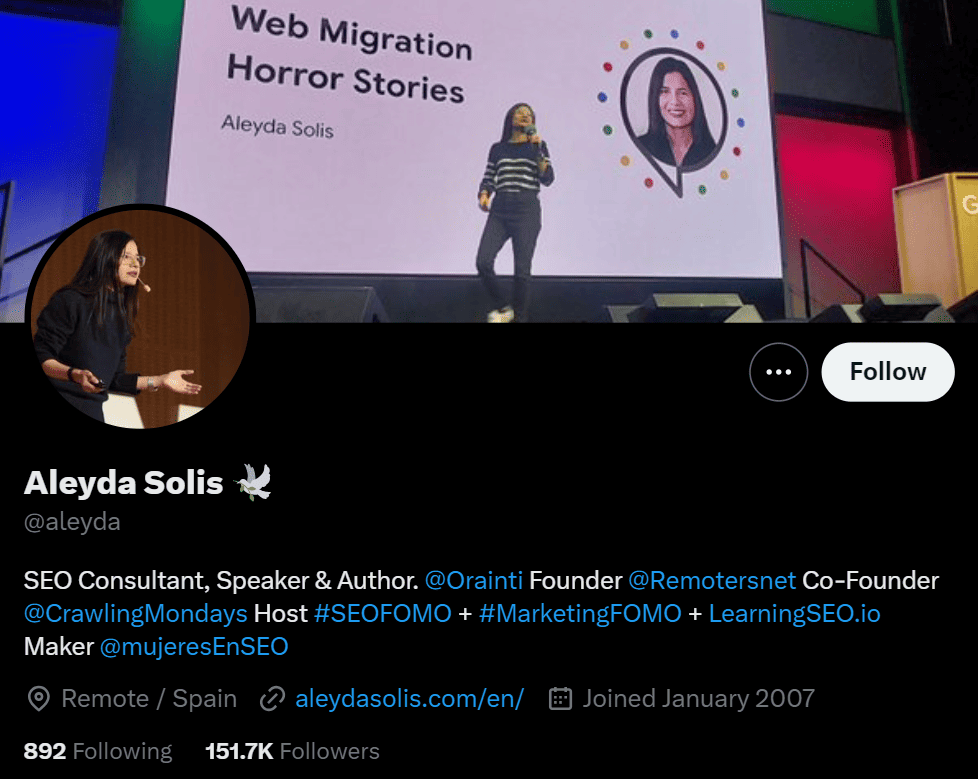Click the @aleyda username handle
The width and height of the screenshot is (978, 779).
click(72, 522)
